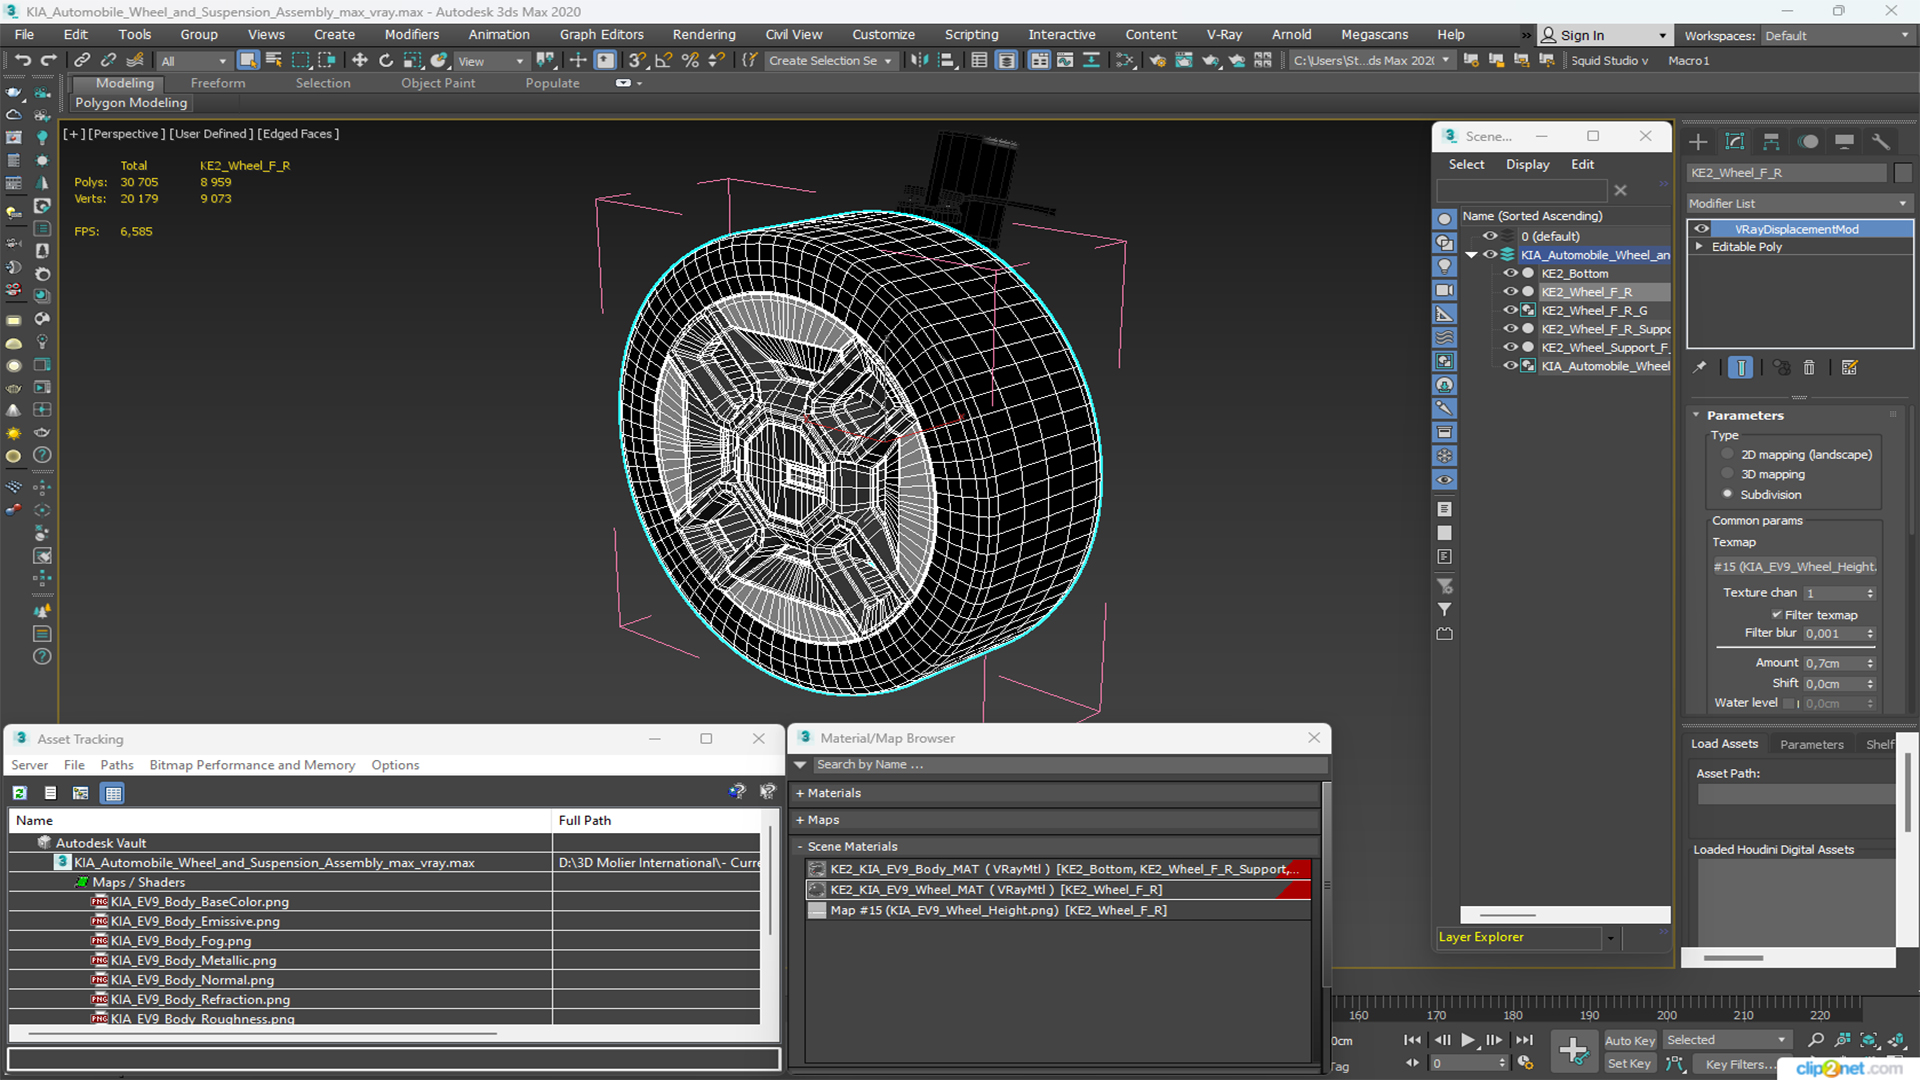This screenshot has height=1080, width=1920.
Task: Click the Set Key button
Action: click(1630, 1064)
